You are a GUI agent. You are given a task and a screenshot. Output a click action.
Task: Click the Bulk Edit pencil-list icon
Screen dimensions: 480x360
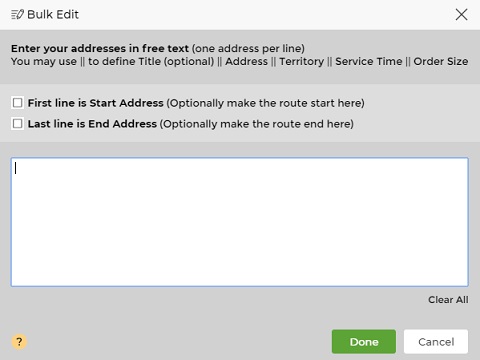pyautogui.click(x=17, y=15)
